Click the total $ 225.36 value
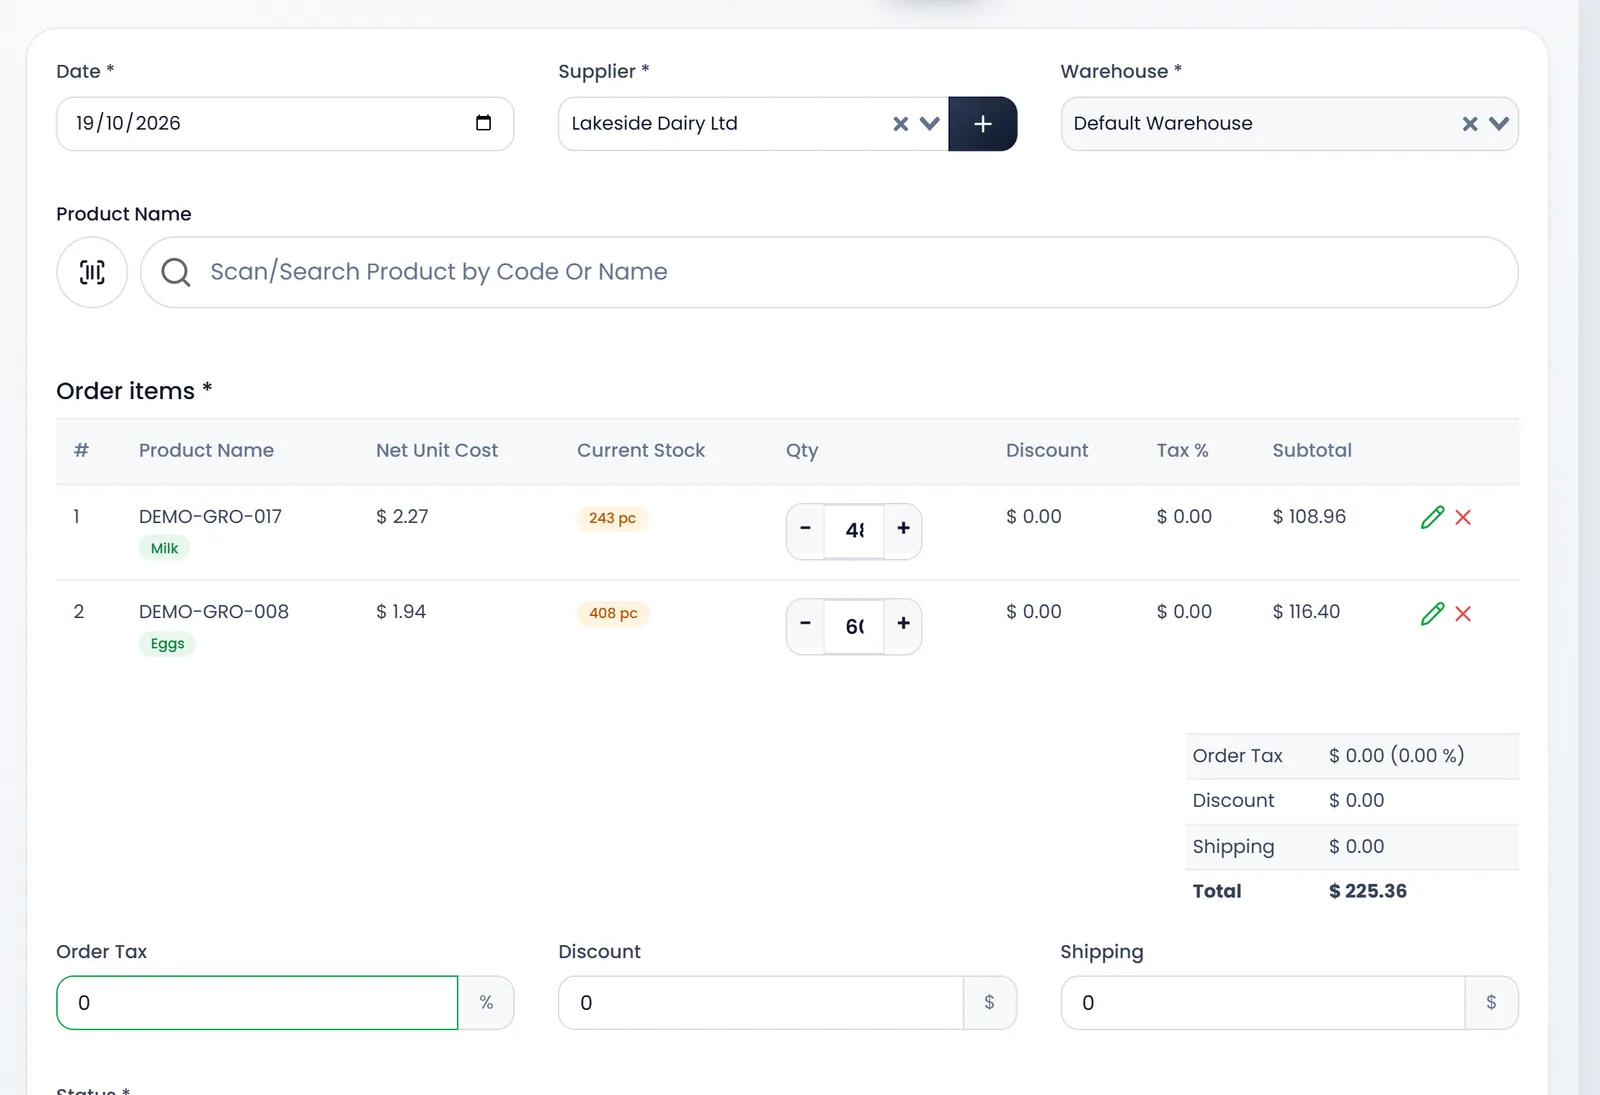Viewport: 1600px width, 1095px height. click(x=1367, y=891)
